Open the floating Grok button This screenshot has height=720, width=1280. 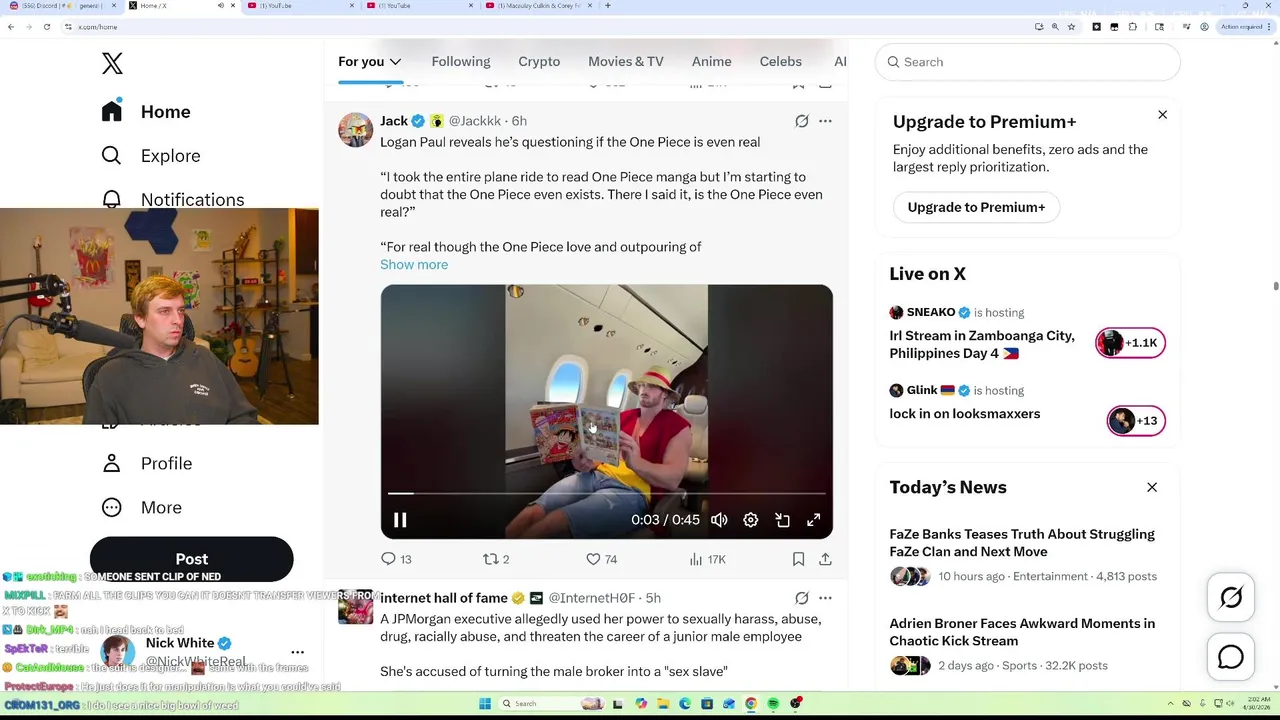pos(1231,598)
